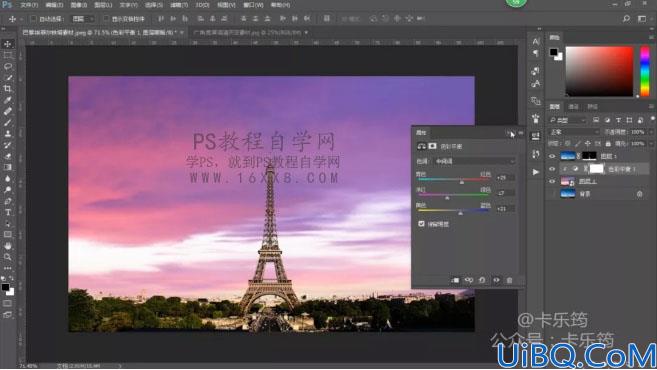The height and width of the screenshot is (370, 657).
Task: Toggle Preserve Luminosity checkbox
Action: 422,224
